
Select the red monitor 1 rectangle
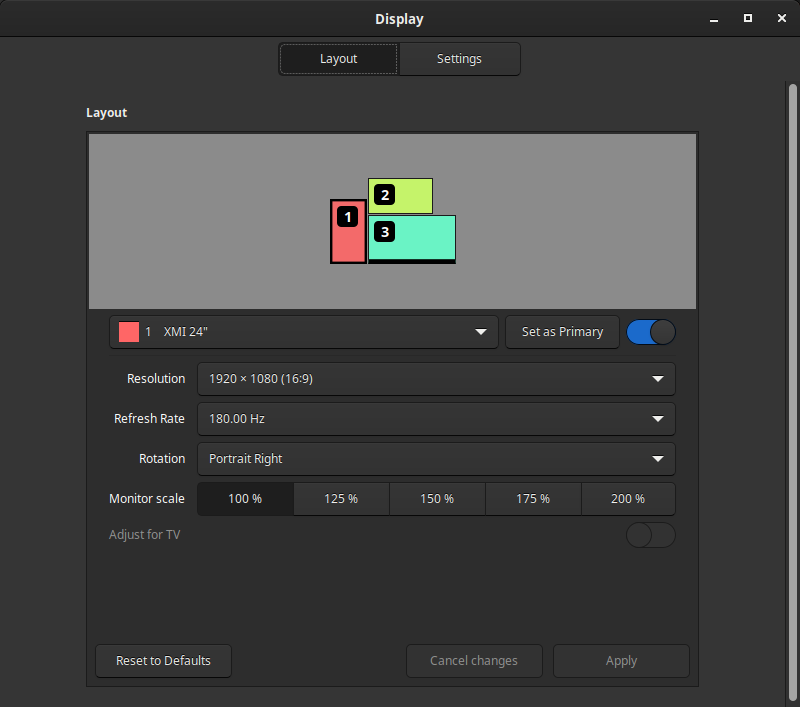(348, 244)
